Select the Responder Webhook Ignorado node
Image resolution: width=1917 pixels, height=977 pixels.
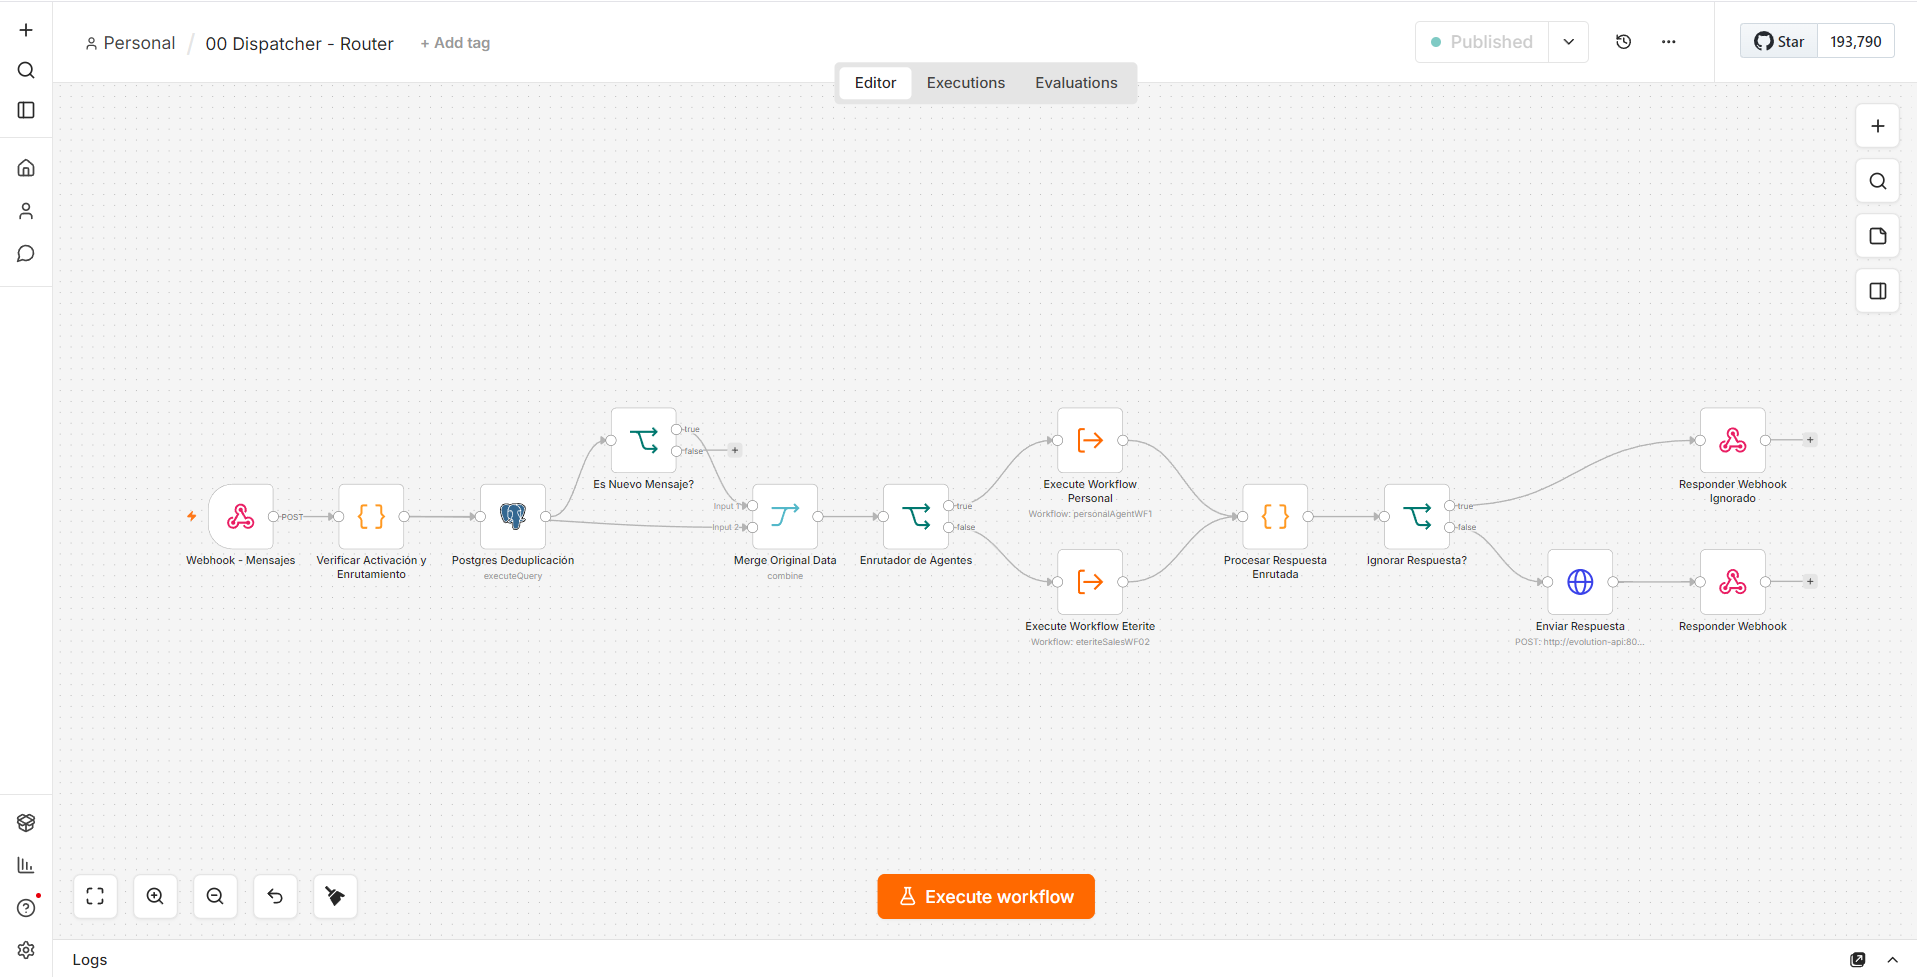1733,440
